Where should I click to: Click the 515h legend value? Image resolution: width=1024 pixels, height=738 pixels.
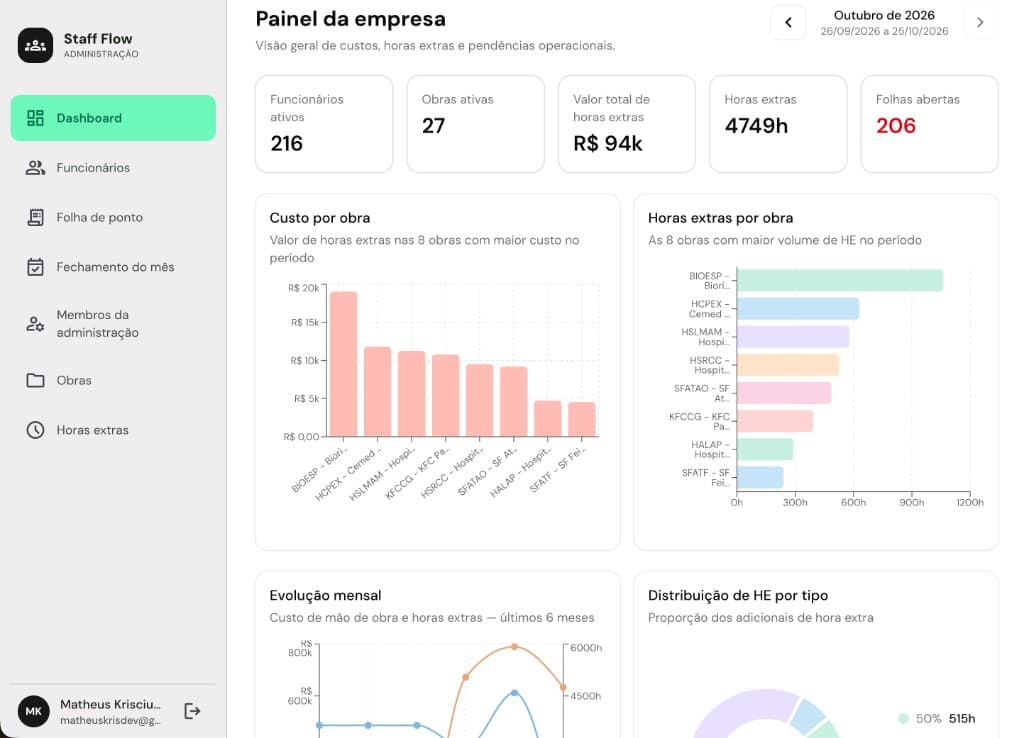[x=962, y=718]
